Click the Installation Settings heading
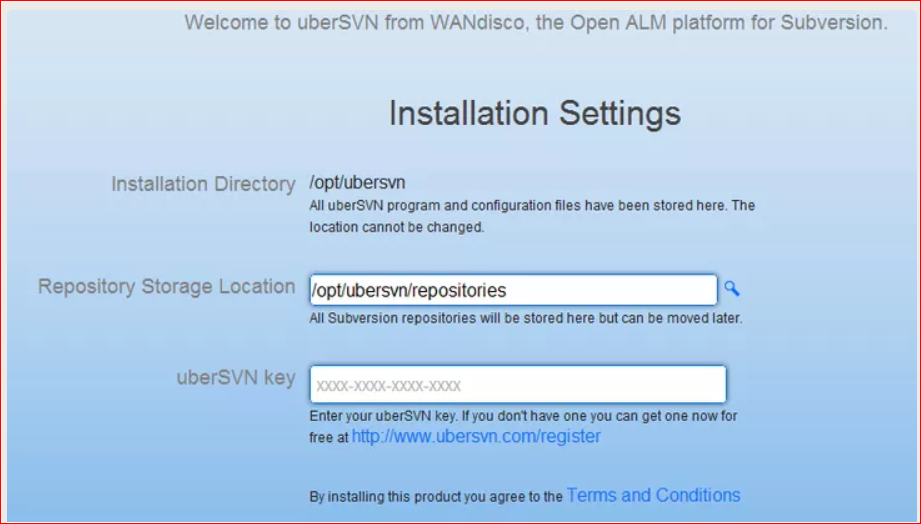 (x=535, y=113)
